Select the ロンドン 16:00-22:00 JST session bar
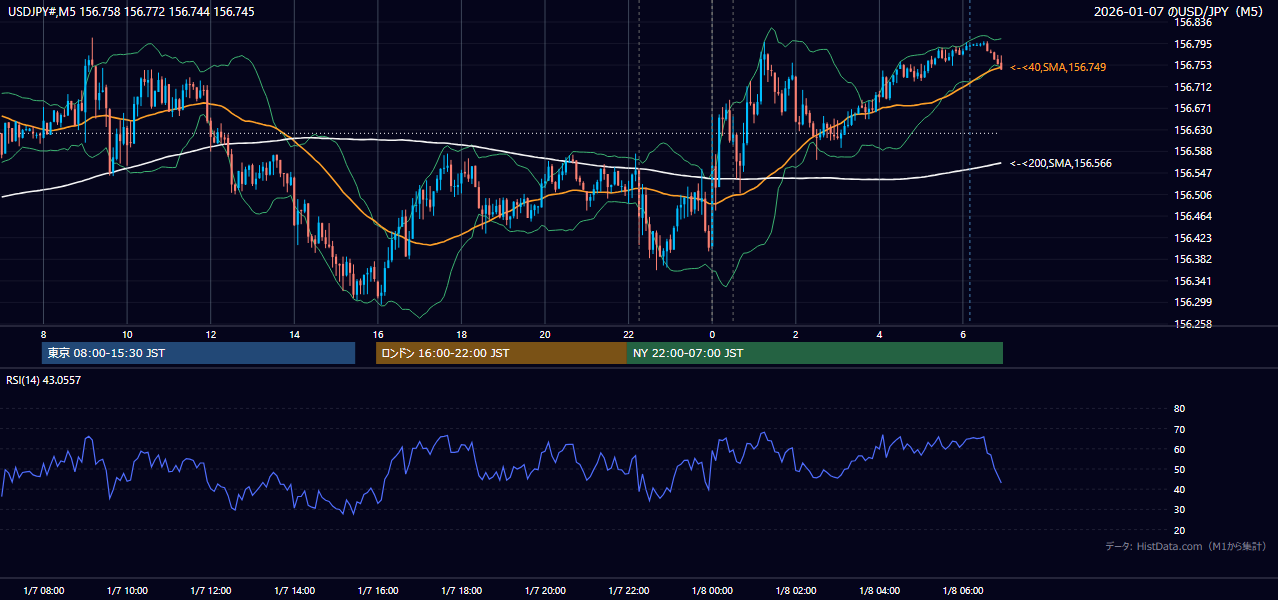The image size is (1278, 600). pyautogui.click(x=502, y=353)
